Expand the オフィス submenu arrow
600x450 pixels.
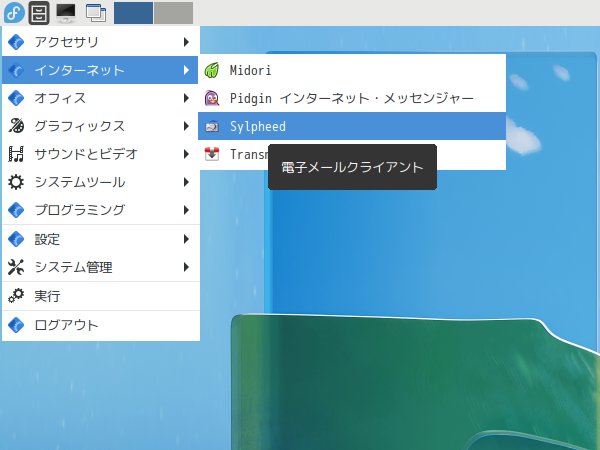point(186,98)
